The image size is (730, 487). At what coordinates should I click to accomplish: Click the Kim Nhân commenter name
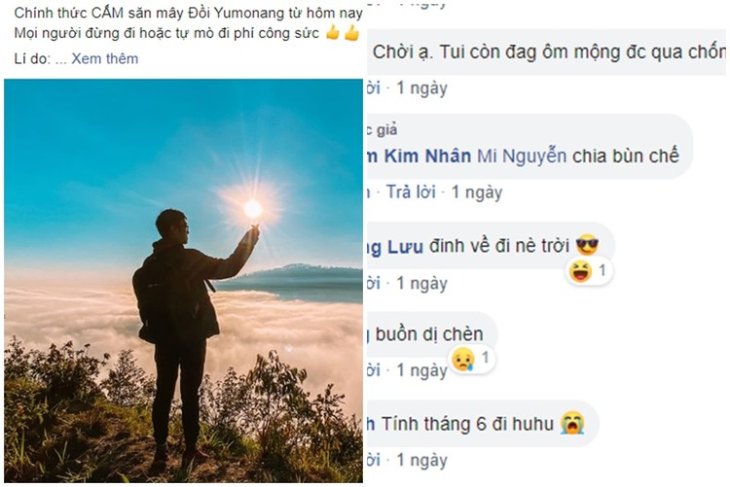419,156
